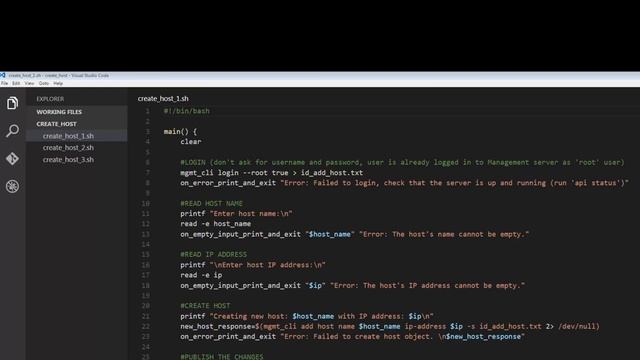Click the 'Creating new host' printf line
Image resolution: width=640 pixels, height=360 pixels.
tap(307, 316)
